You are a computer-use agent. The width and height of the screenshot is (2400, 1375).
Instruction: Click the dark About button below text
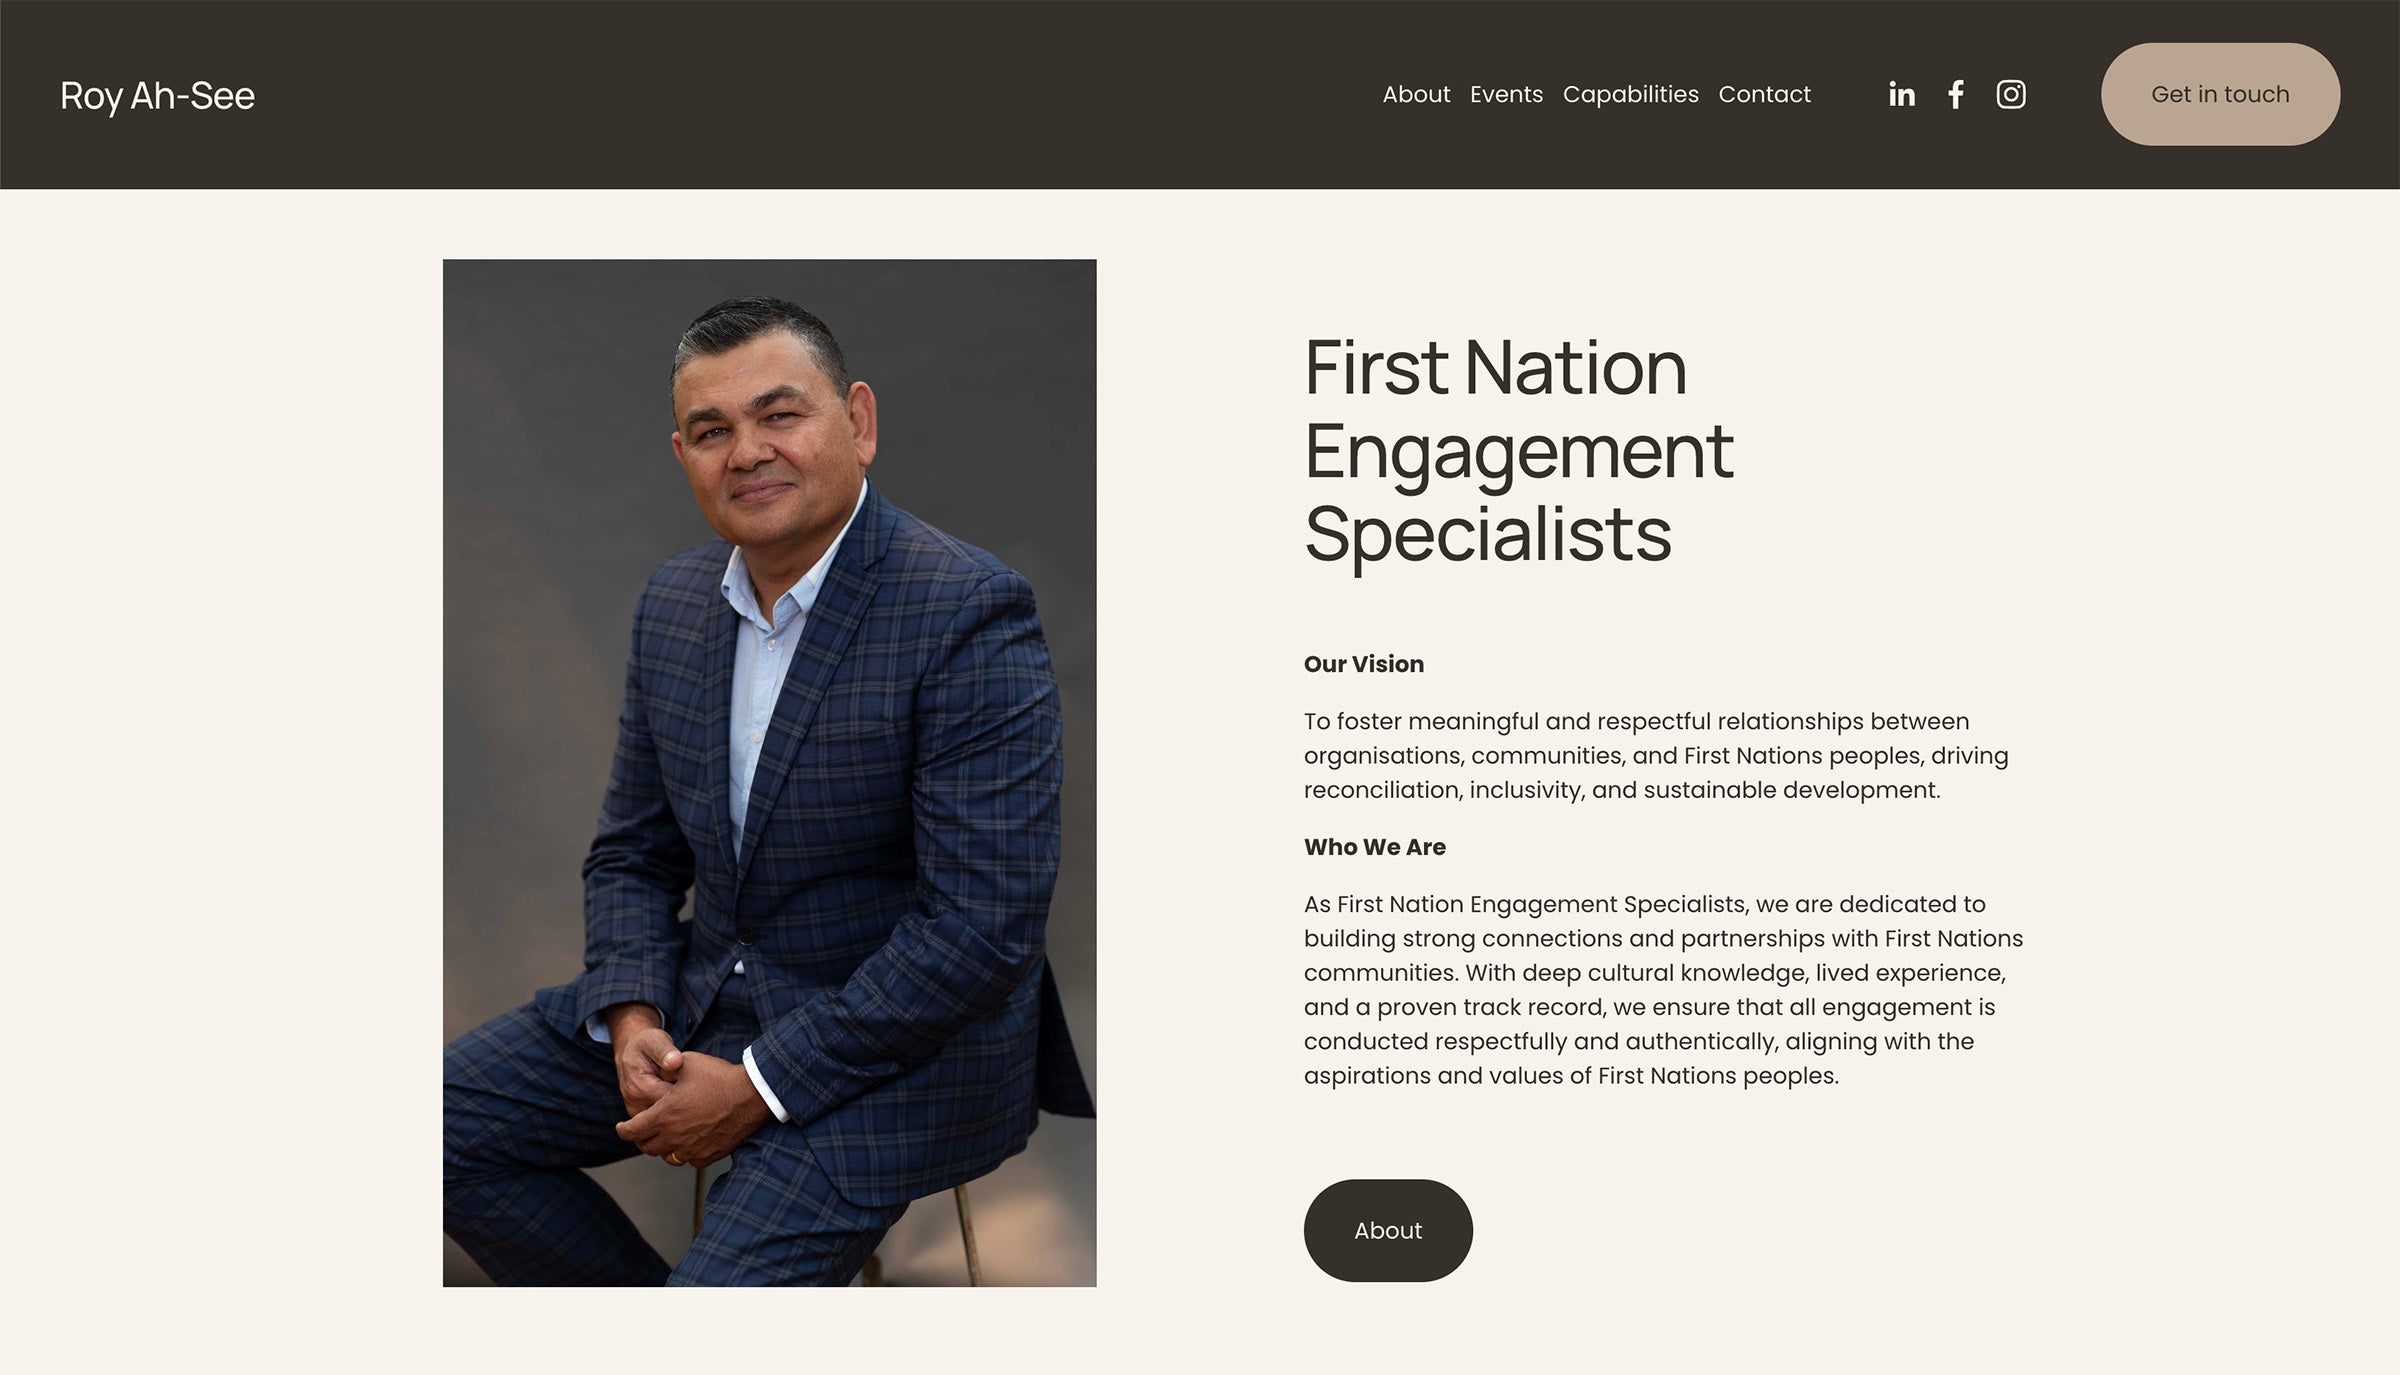1388,1230
